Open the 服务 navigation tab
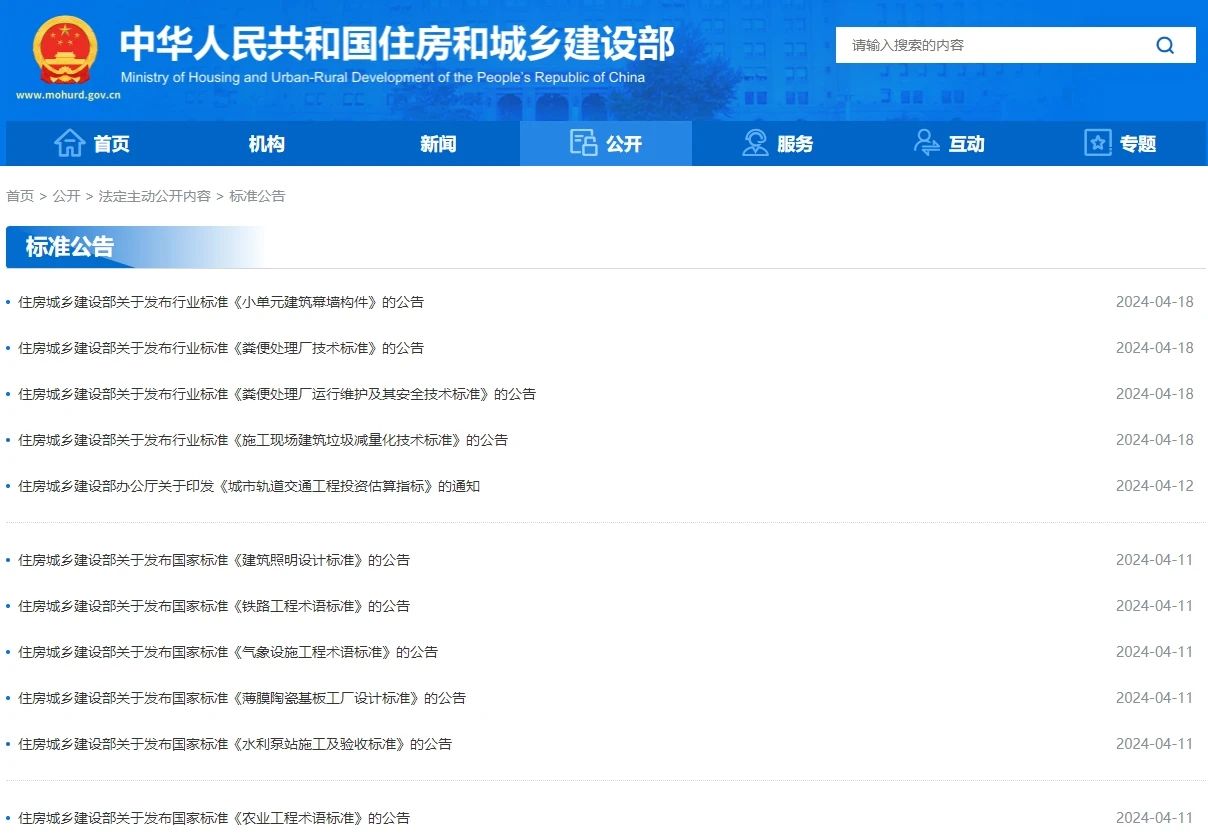1208x840 pixels. click(778, 143)
